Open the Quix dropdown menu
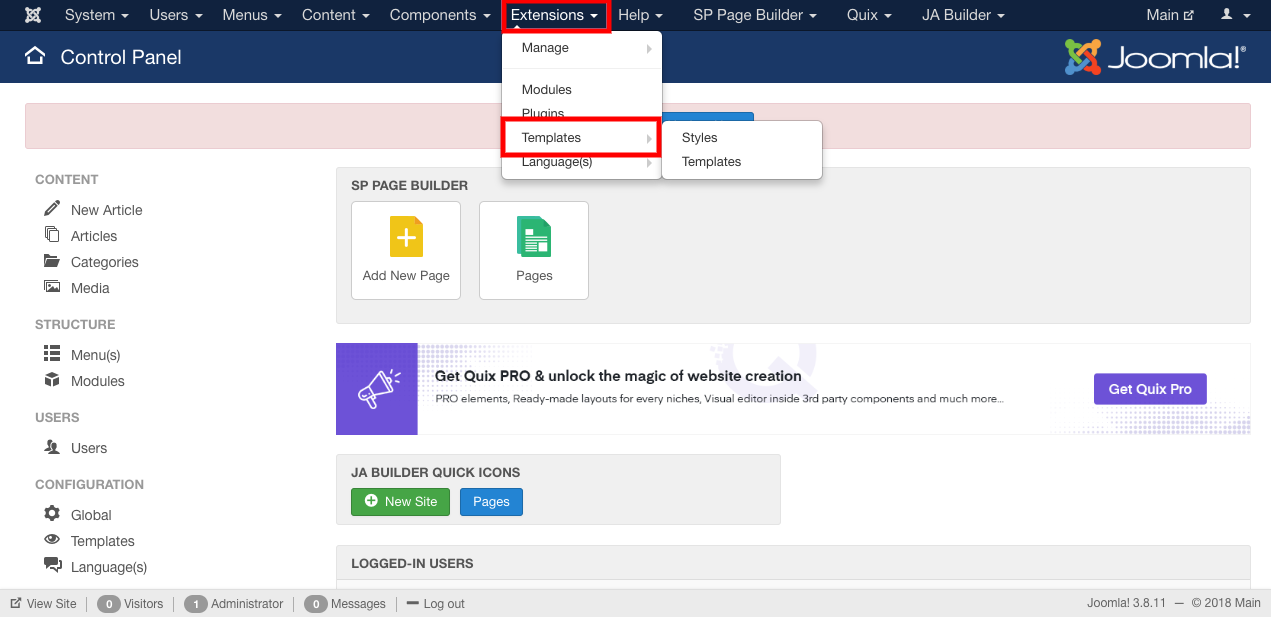 (870, 15)
